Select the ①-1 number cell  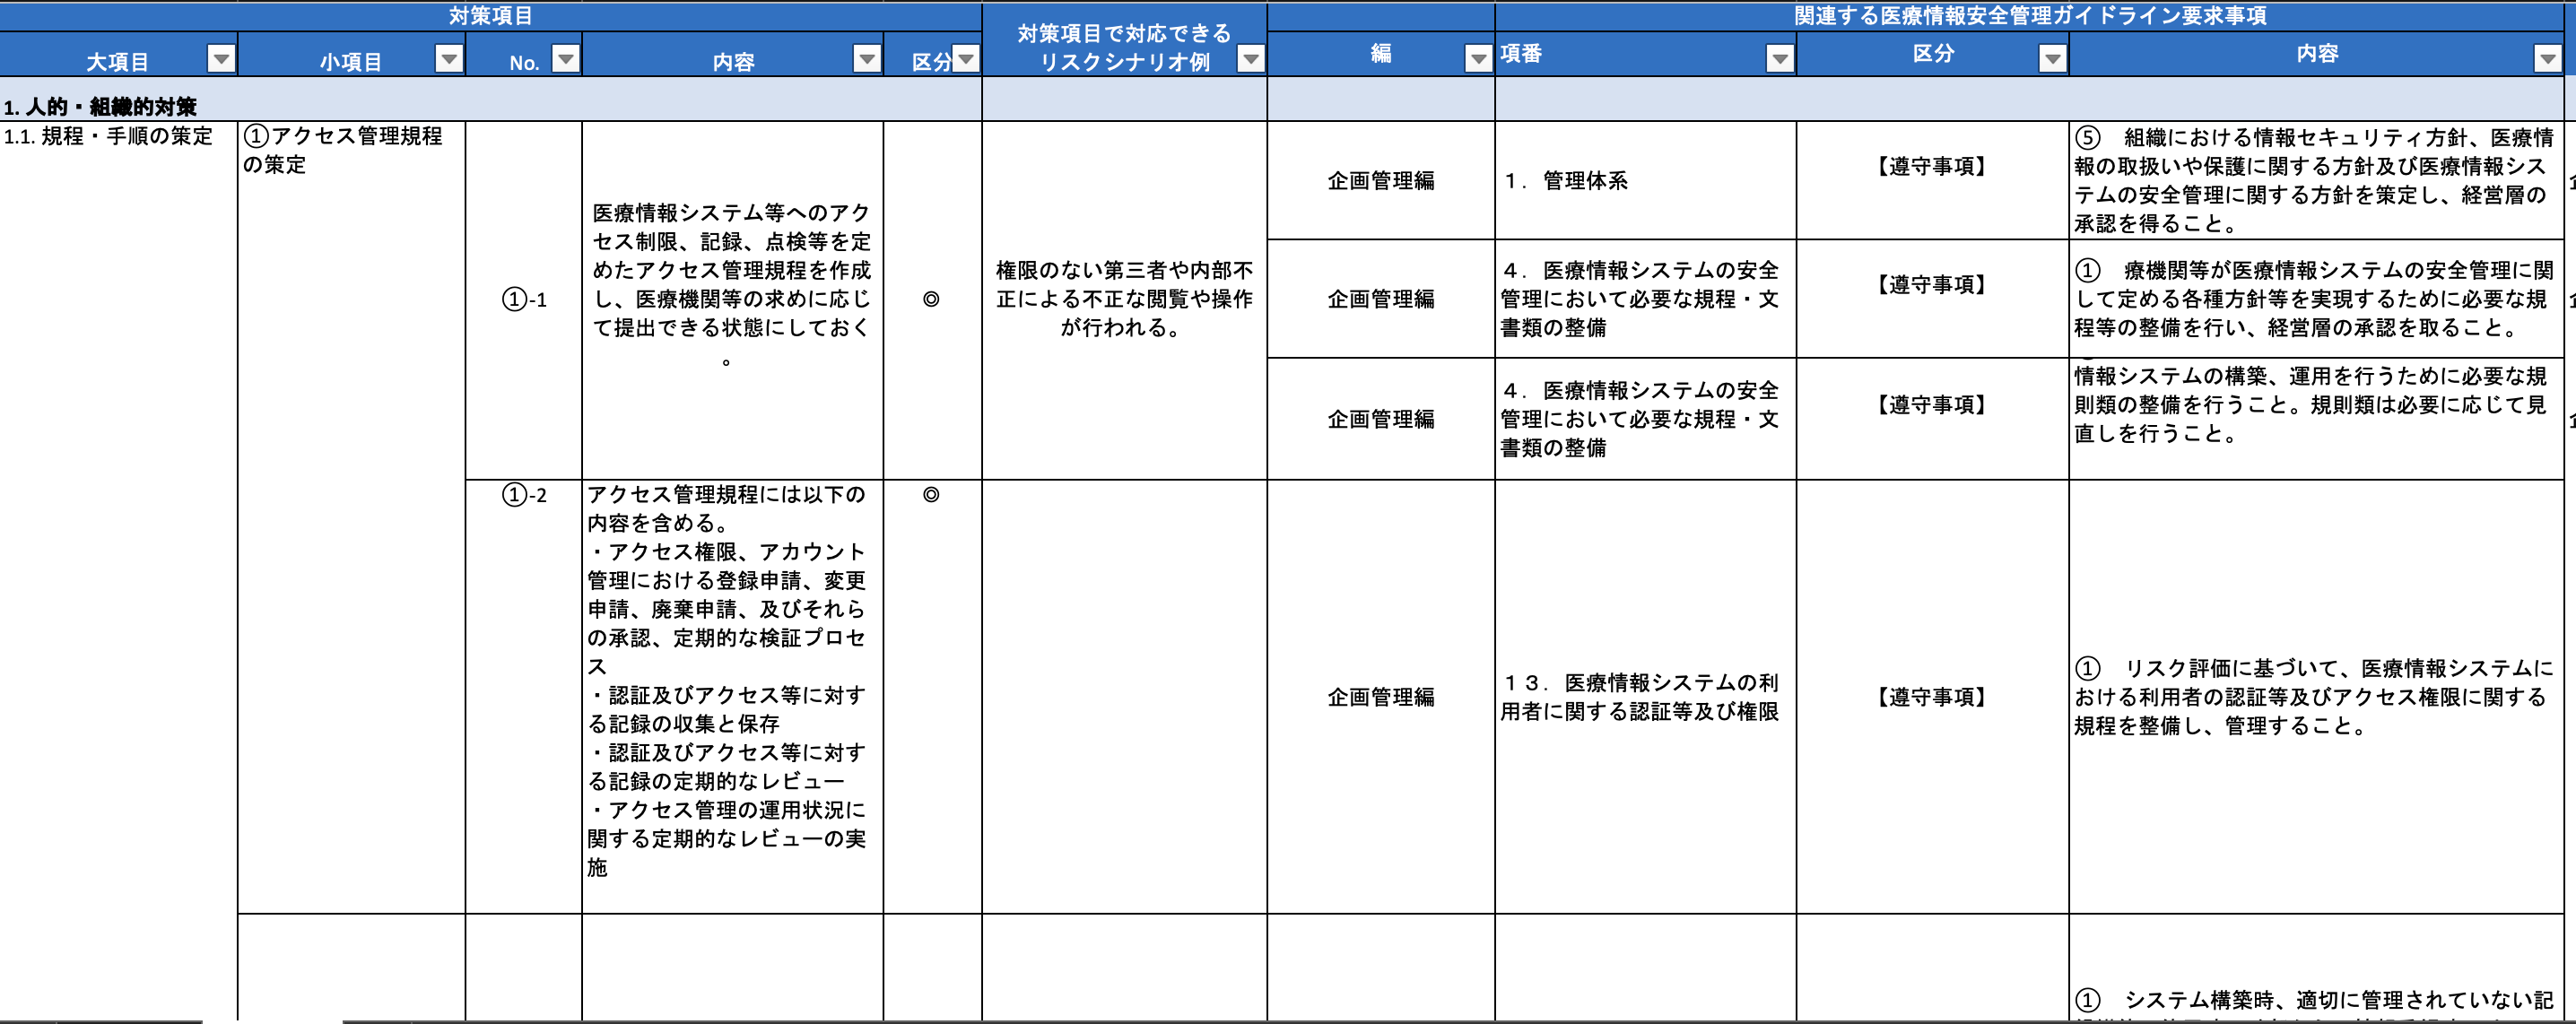(524, 299)
